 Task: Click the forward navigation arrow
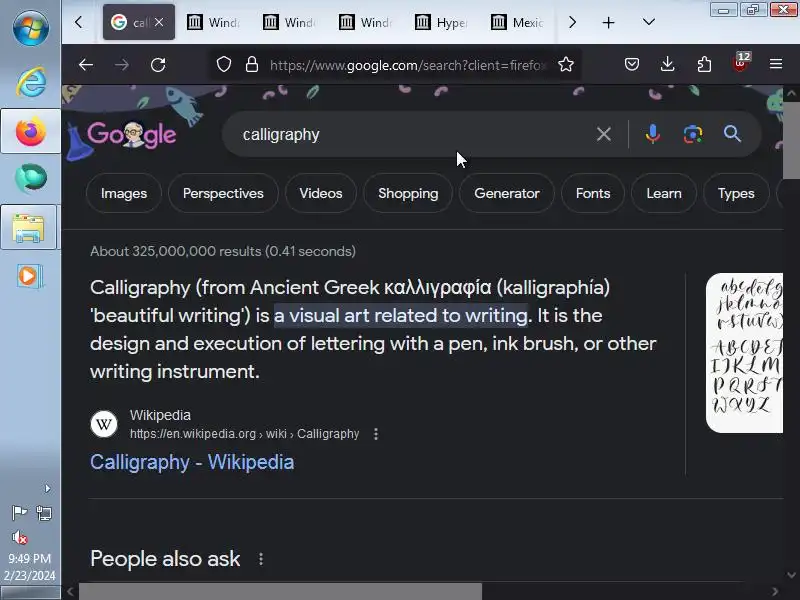pyautogui.click(x=121, y=65)
